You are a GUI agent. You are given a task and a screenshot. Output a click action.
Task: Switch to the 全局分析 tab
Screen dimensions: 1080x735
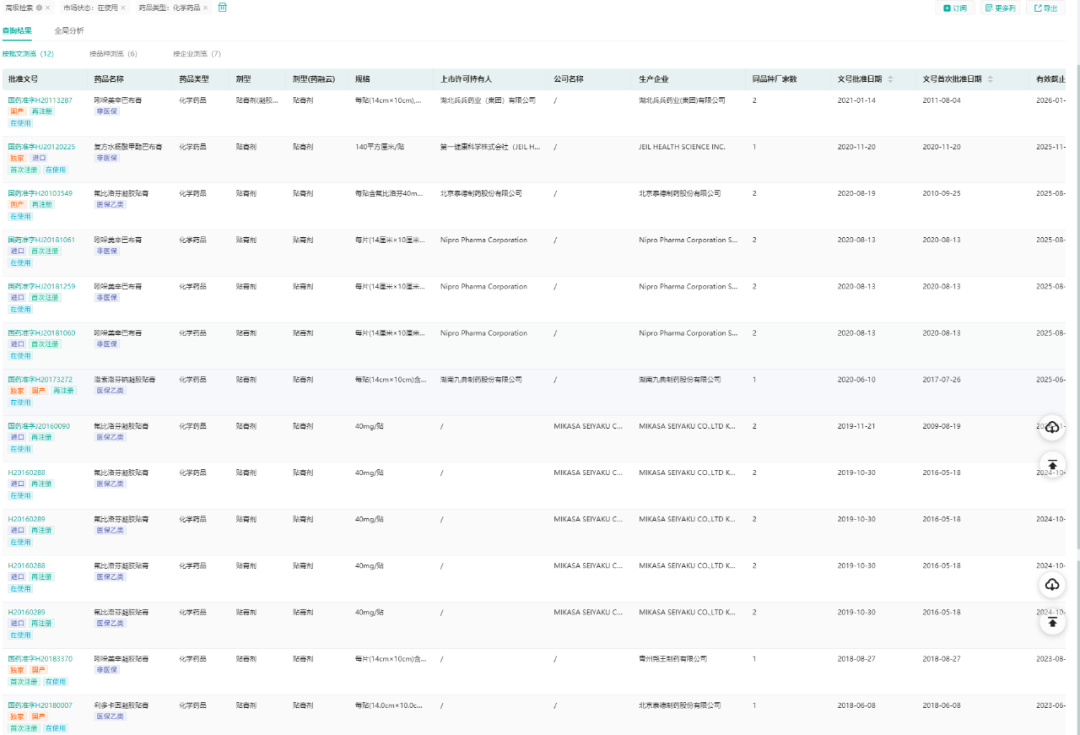(69, 31)
